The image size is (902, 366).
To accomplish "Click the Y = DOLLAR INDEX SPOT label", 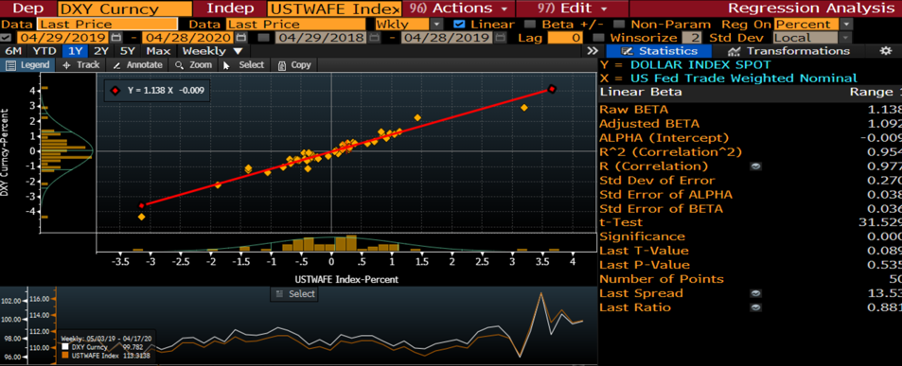I will tap(685, 64).
